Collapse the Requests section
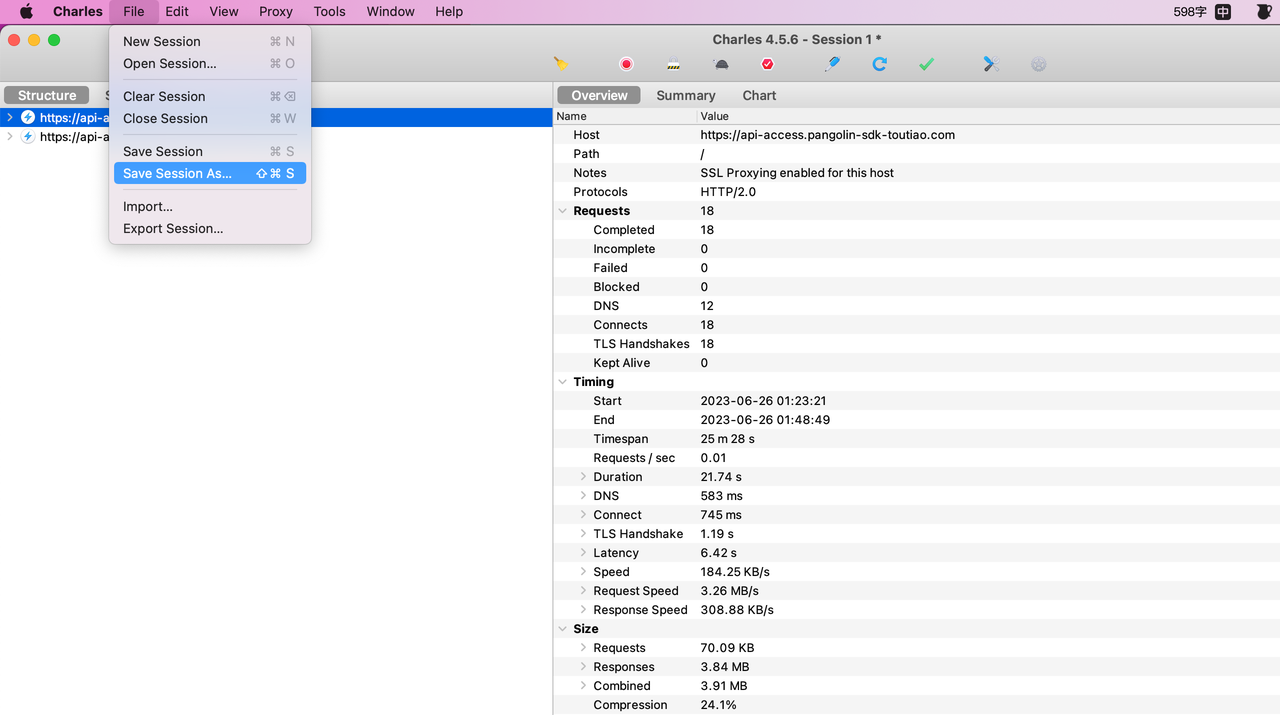This screenshot has width=1280, height=715. pos(561,211)
